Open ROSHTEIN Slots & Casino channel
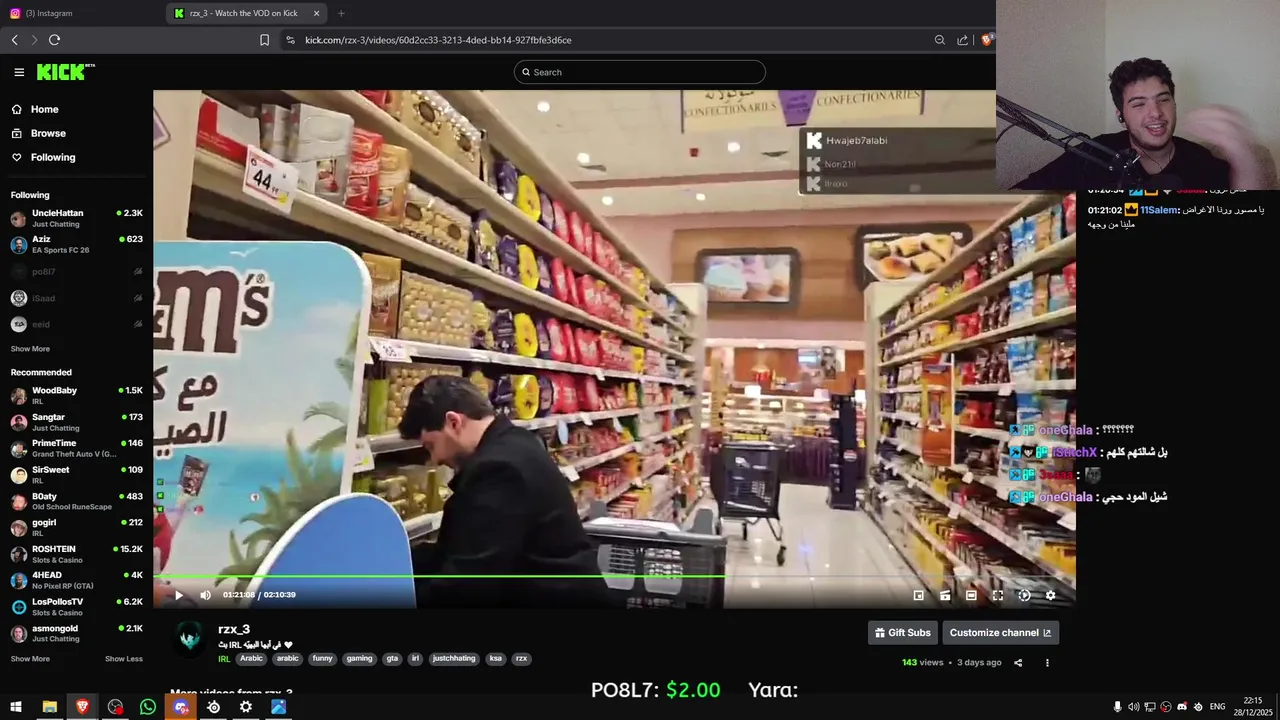 (77, 554)
